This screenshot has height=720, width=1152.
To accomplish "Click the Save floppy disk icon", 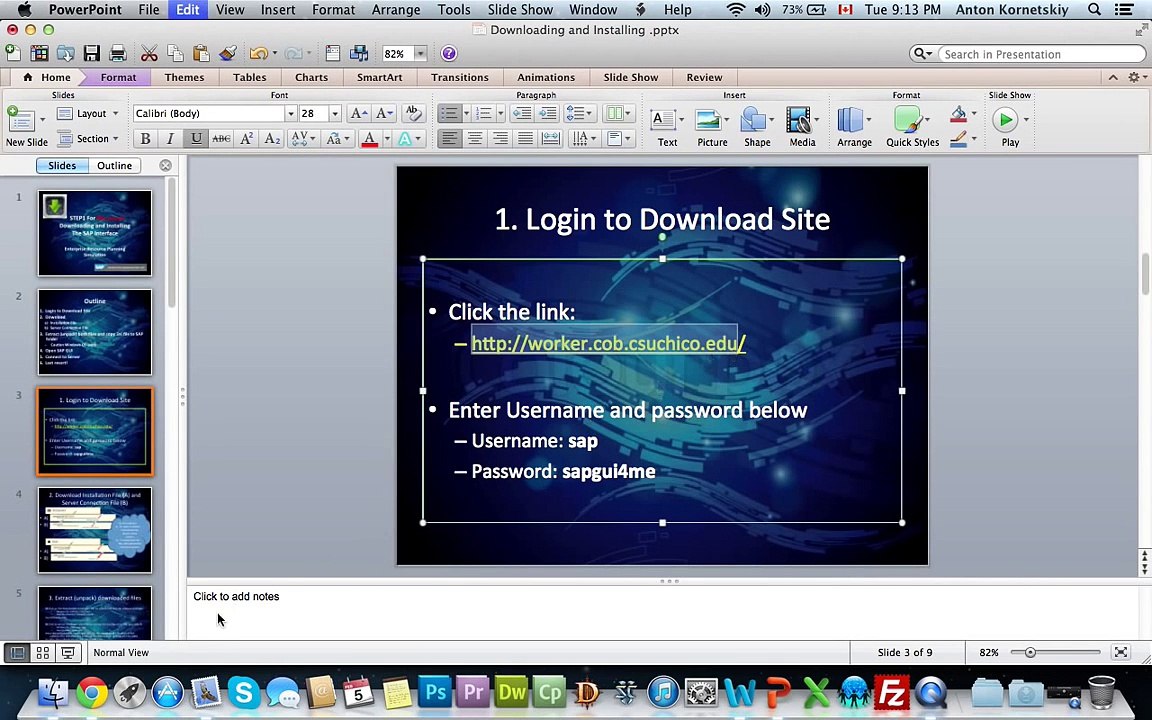I will 91,53.
